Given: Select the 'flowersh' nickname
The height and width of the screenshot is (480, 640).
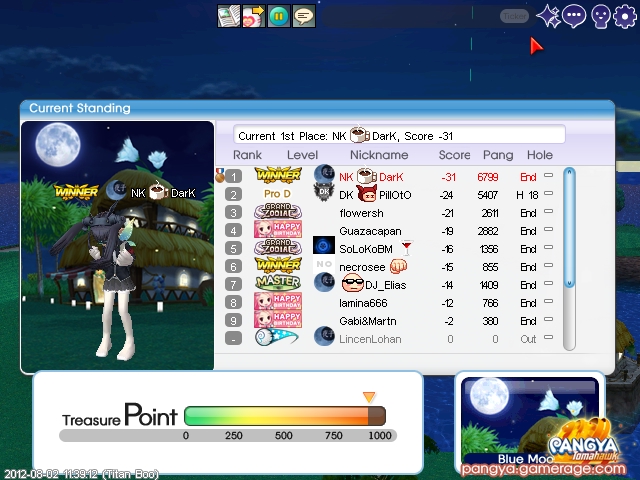Looking at the screenshot, I should pyautogui.click(x=361, y=213).
